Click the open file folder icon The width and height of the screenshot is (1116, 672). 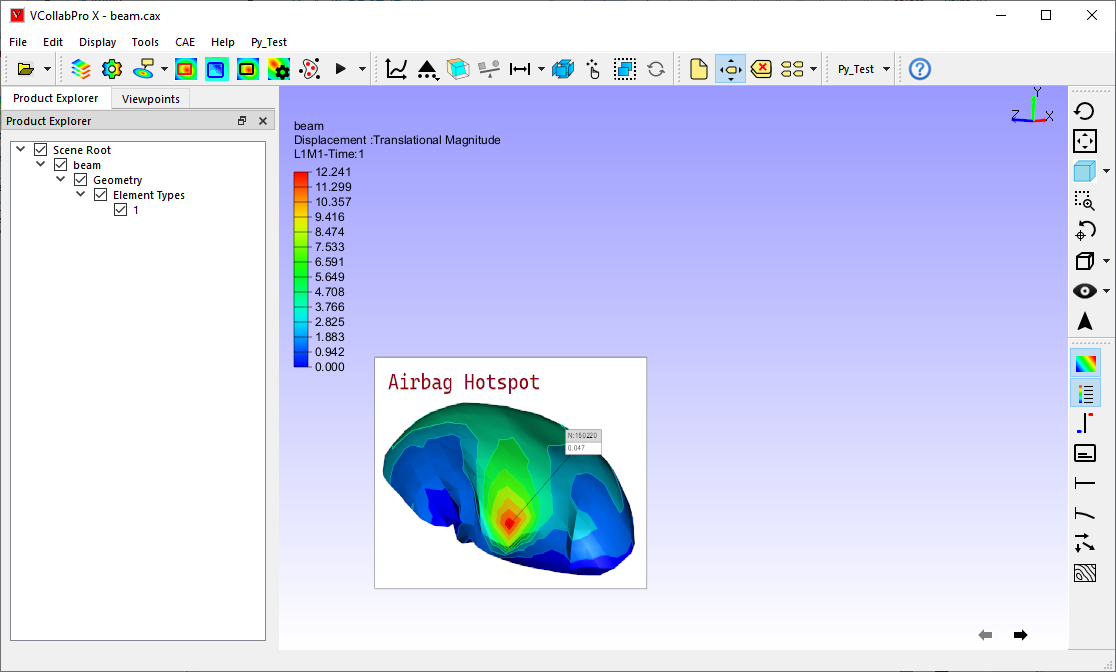click(26, 69)
